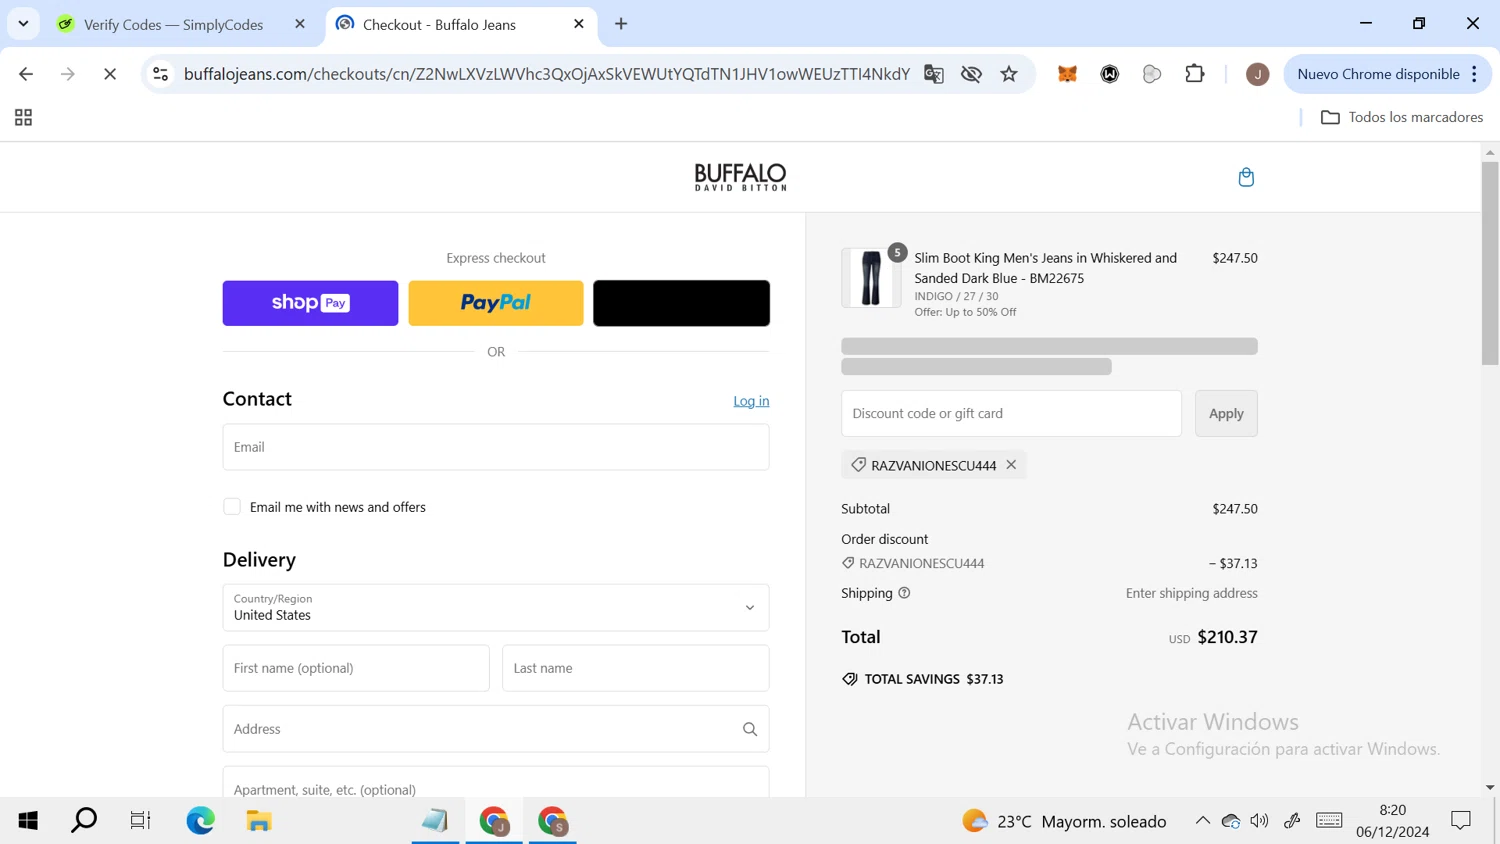The height and width of the screenshot is (844, 1500).
Task: Close the Checkout Buffalo Jeans tab
Action: (579, 24)
